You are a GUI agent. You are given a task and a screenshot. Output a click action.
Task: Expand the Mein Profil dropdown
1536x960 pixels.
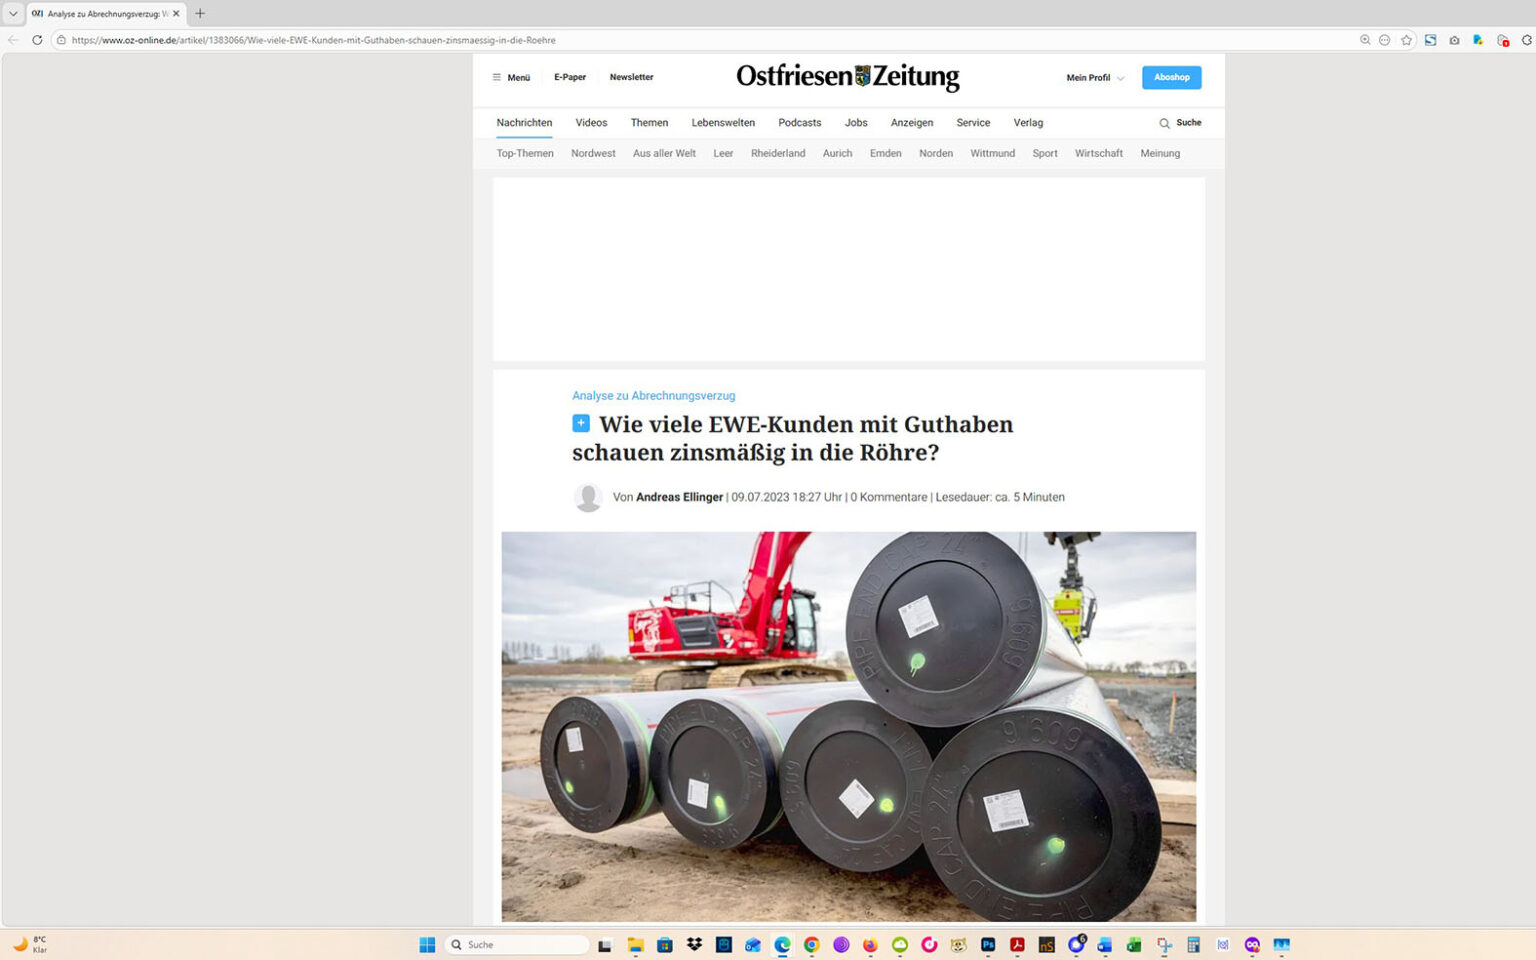[1094, 77]
